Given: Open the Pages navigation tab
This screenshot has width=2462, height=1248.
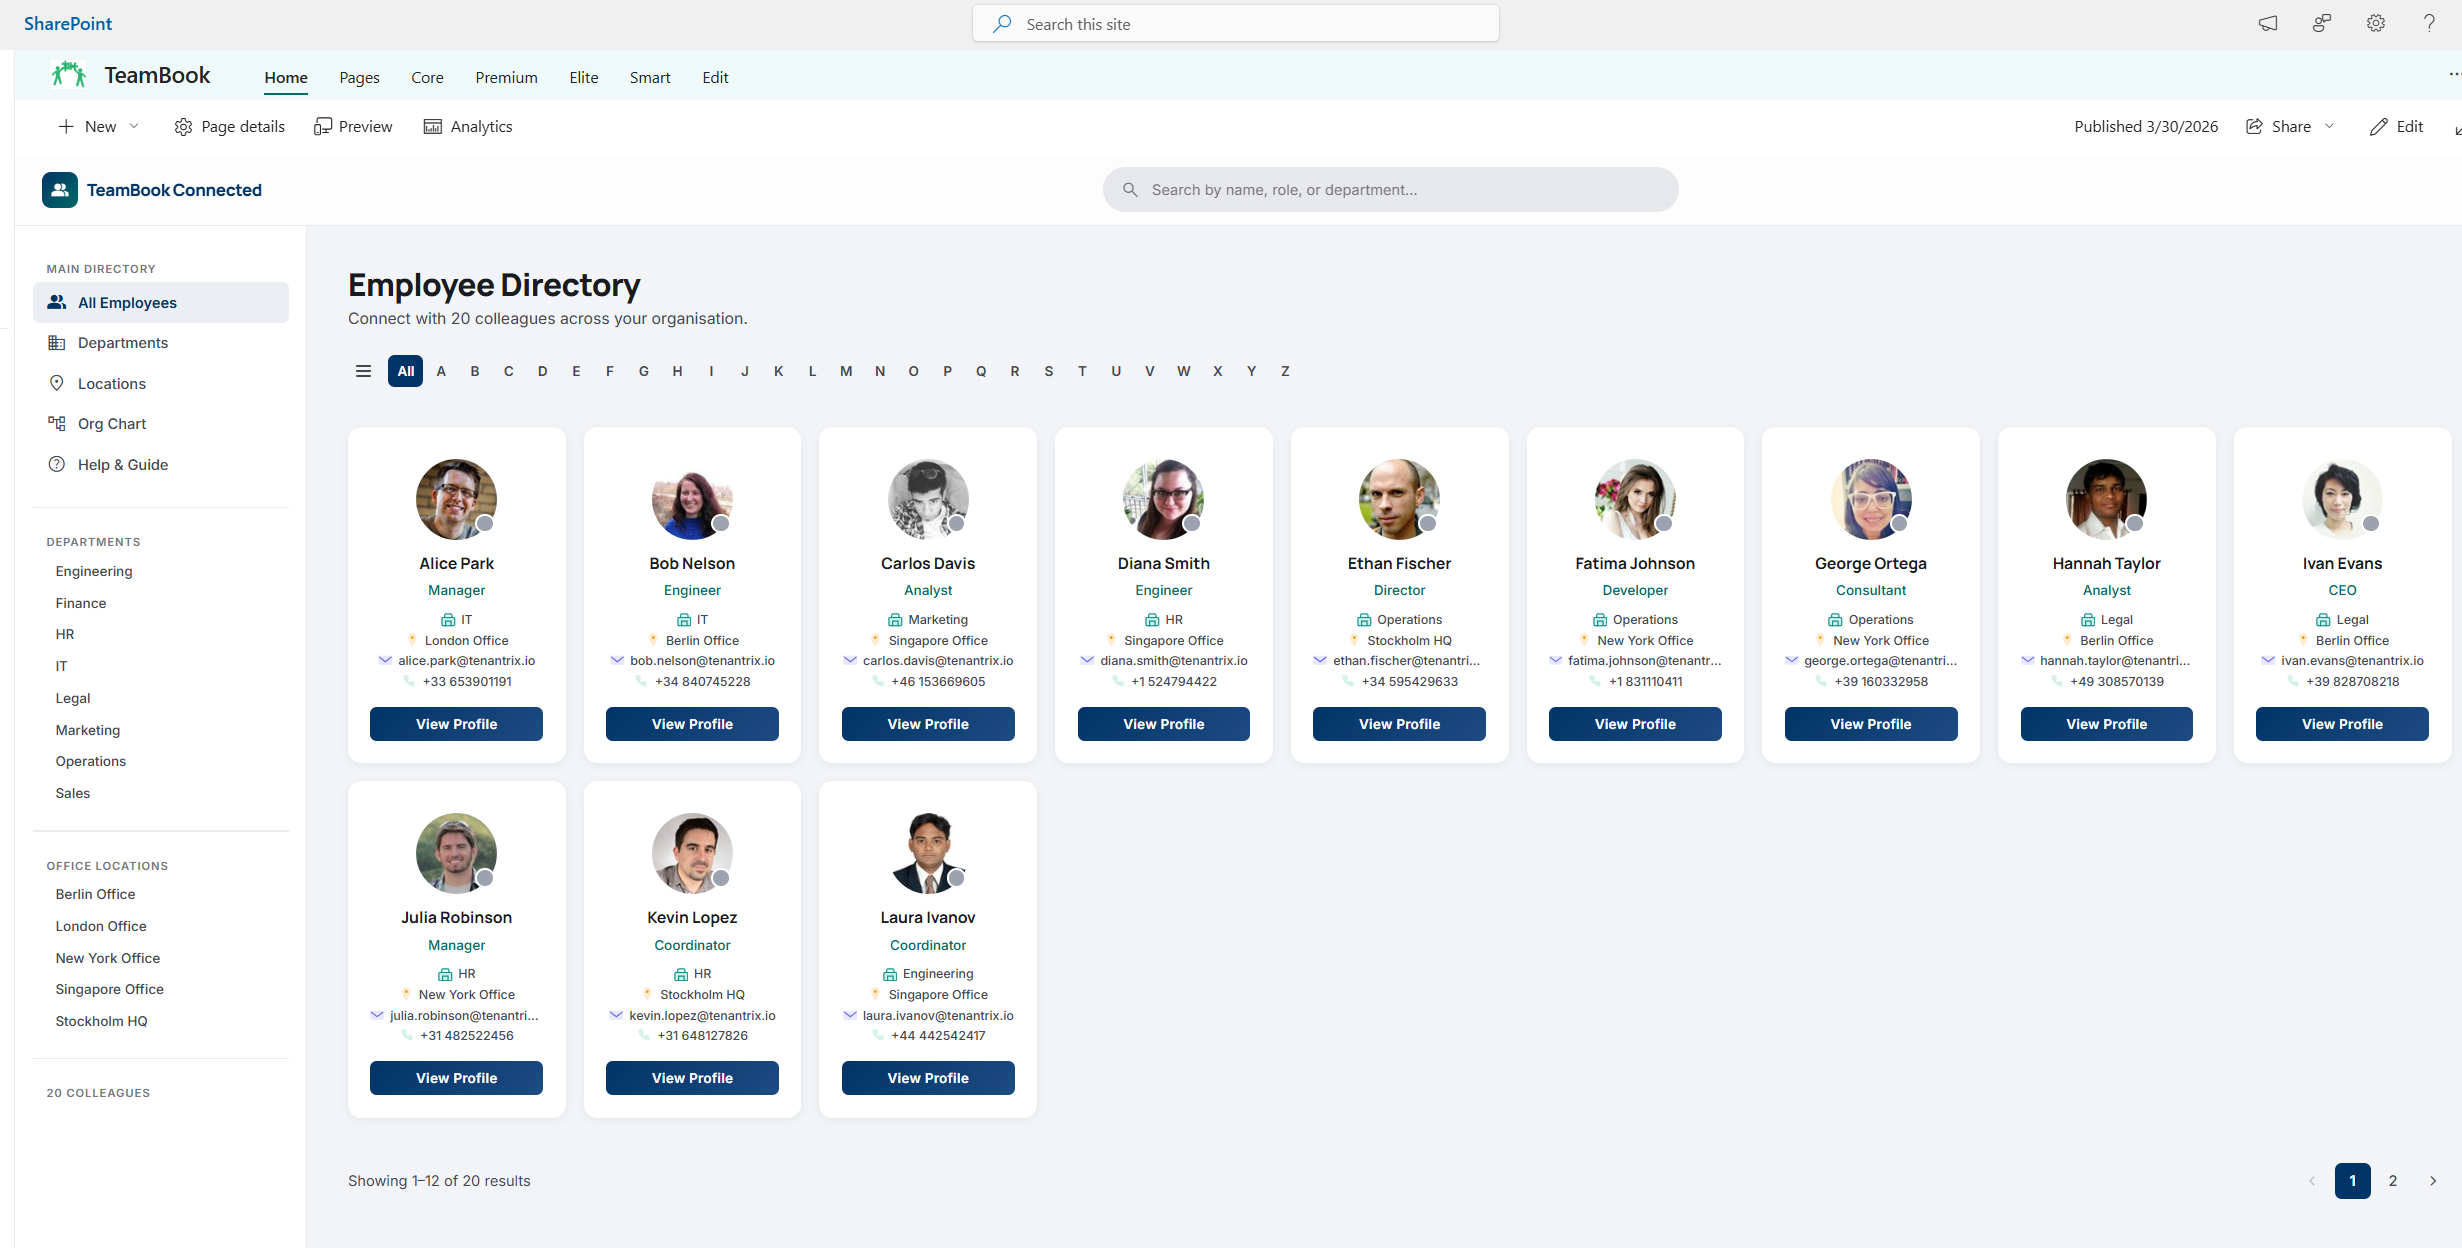Looking at the screenshot, I should [x=359, y=77].
